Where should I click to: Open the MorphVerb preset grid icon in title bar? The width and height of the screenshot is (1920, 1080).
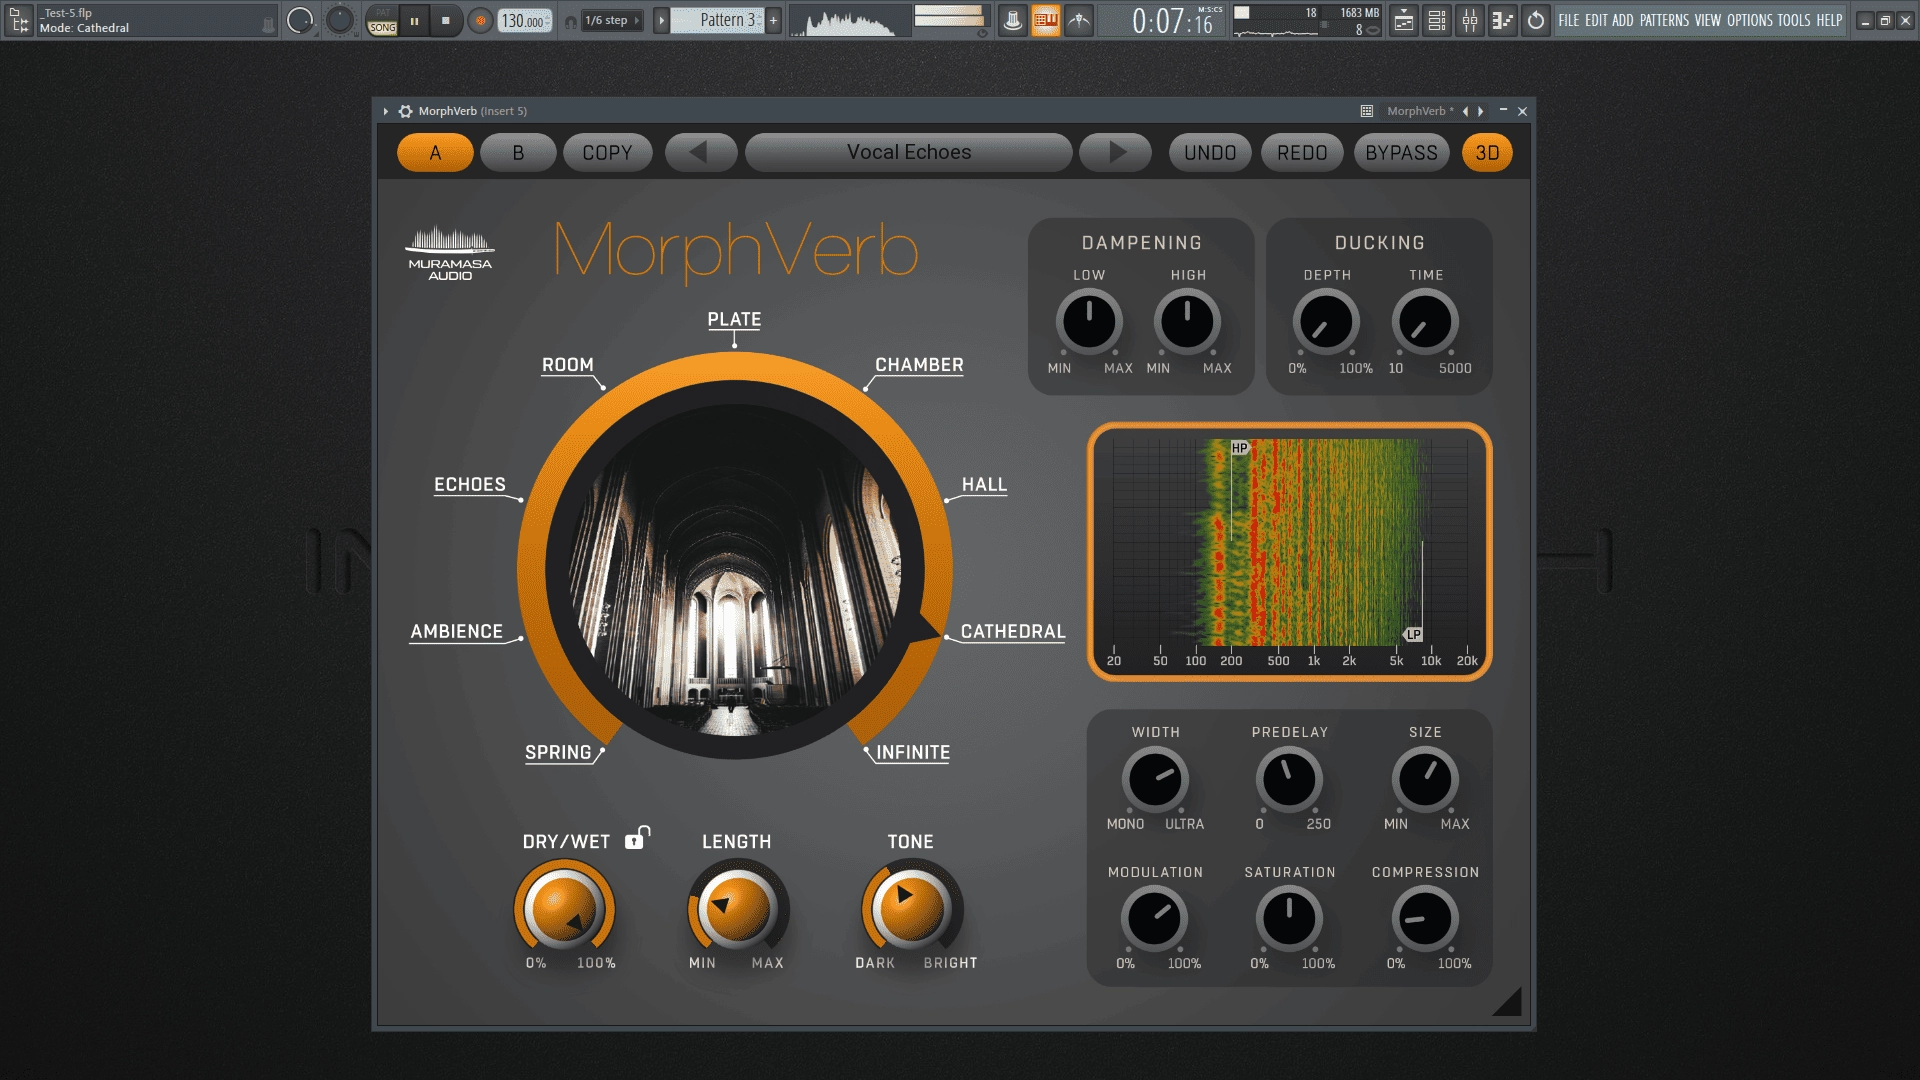(1367, 111)
